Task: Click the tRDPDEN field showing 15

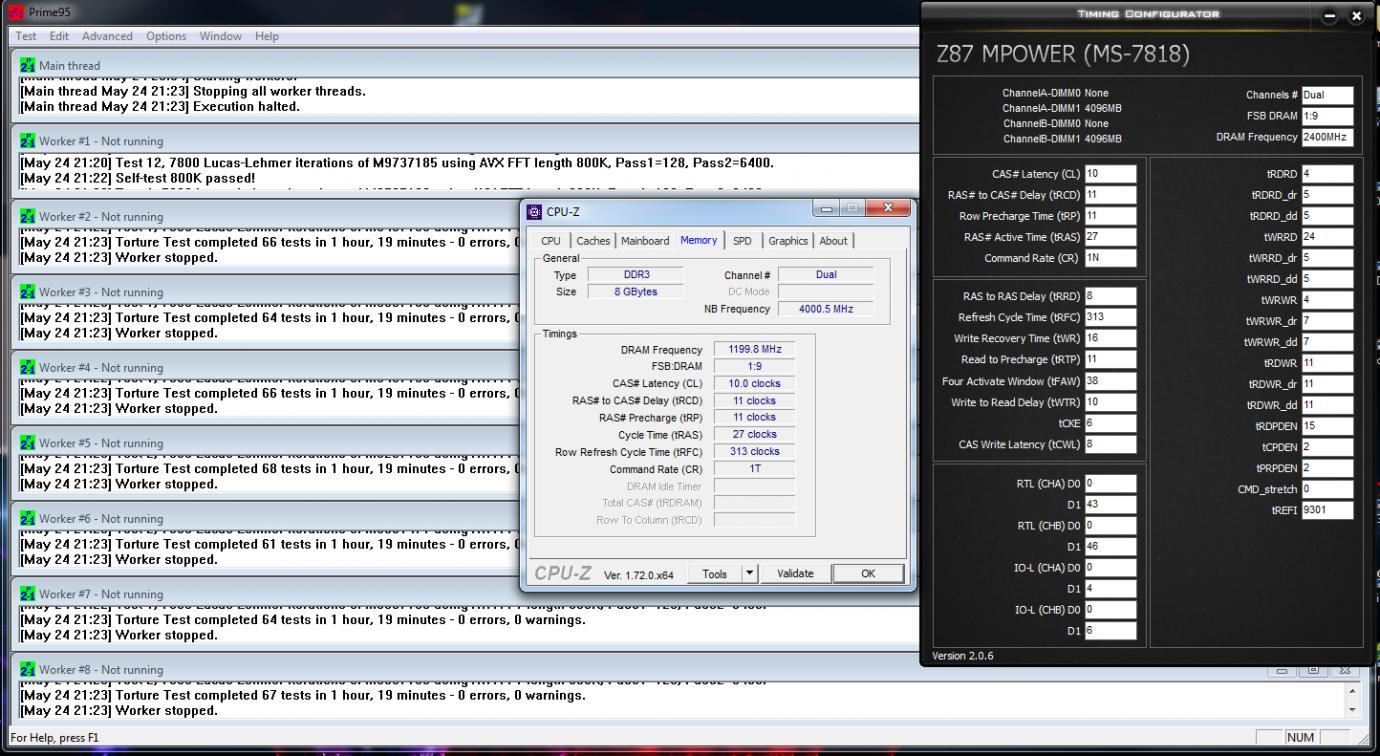Action: (x=1327, y=426)
